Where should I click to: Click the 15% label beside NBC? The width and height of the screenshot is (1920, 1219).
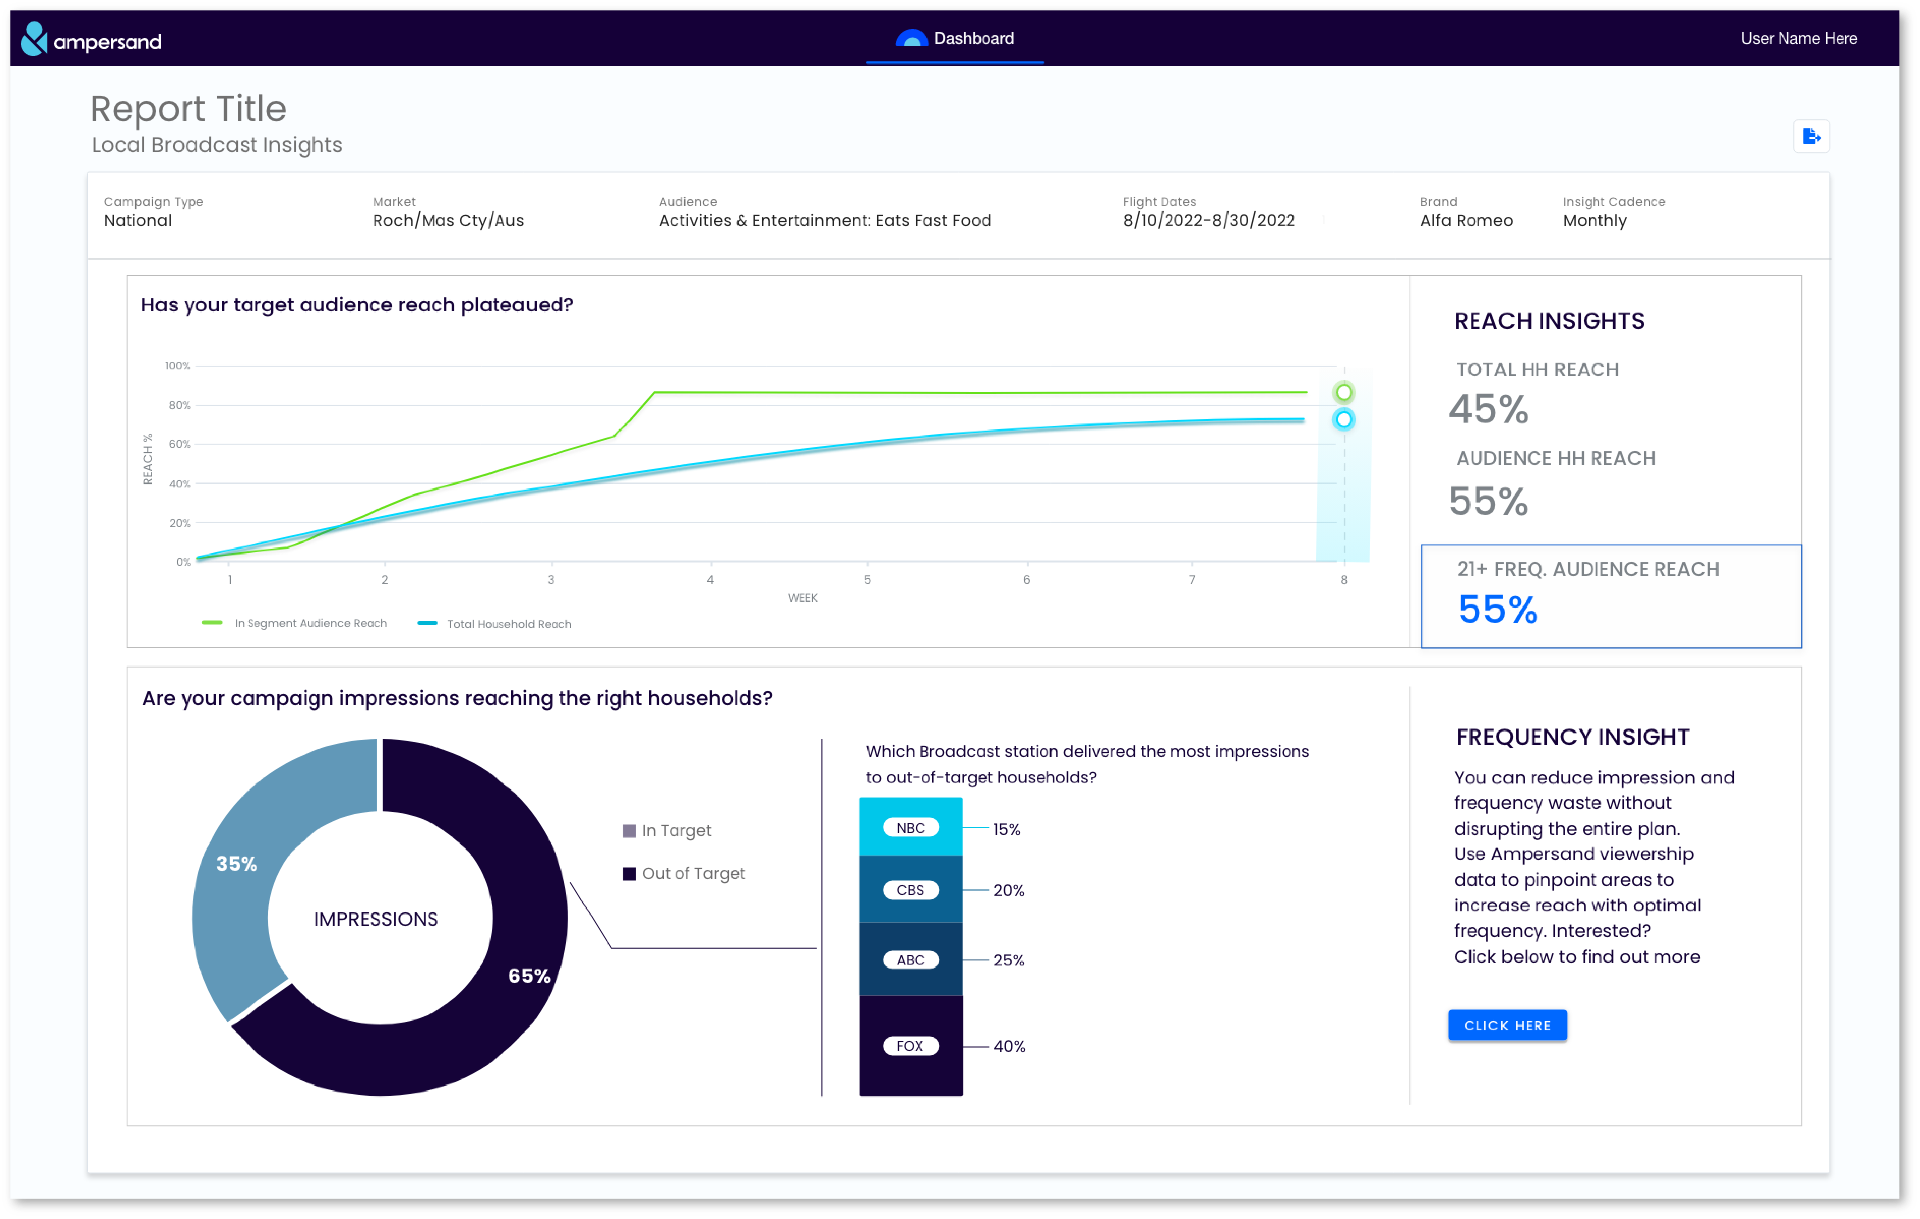(1006, 830)
